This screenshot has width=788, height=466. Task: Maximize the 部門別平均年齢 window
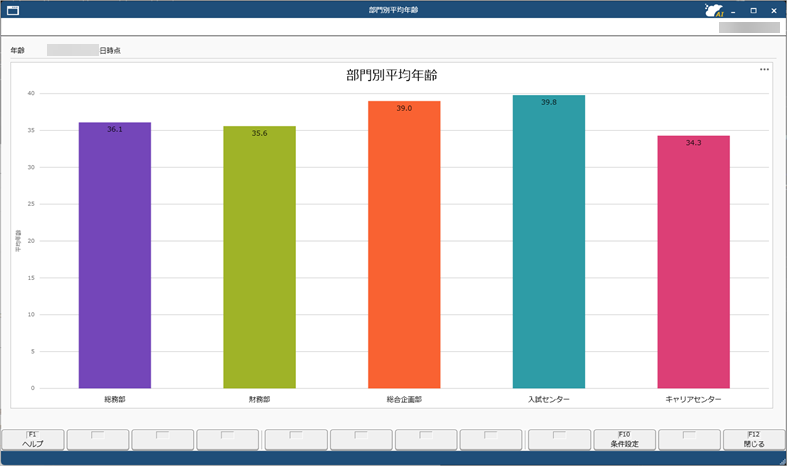tap(753, 11)
